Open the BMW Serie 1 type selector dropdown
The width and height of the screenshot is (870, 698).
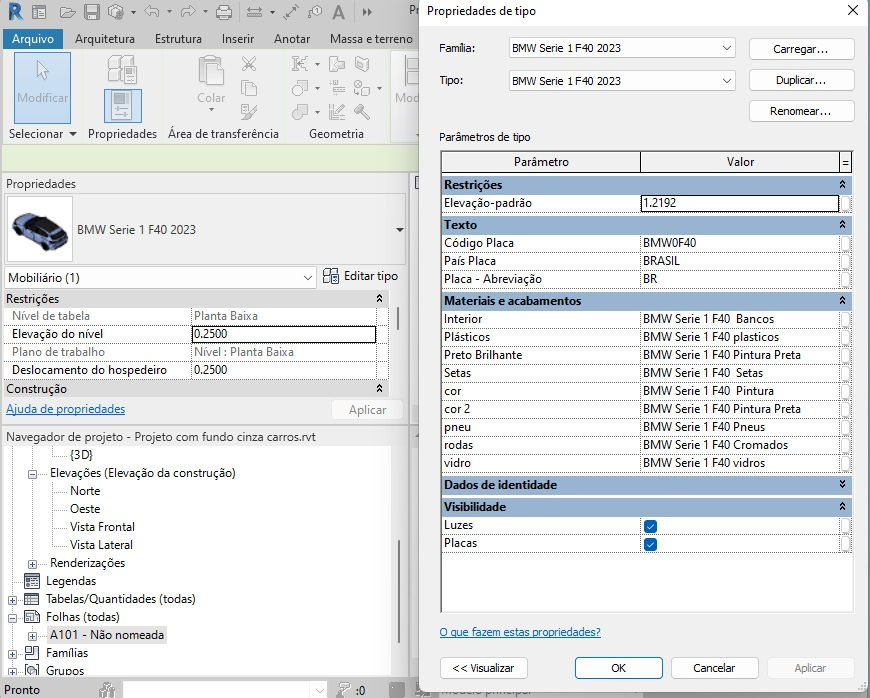pos(399,230)
